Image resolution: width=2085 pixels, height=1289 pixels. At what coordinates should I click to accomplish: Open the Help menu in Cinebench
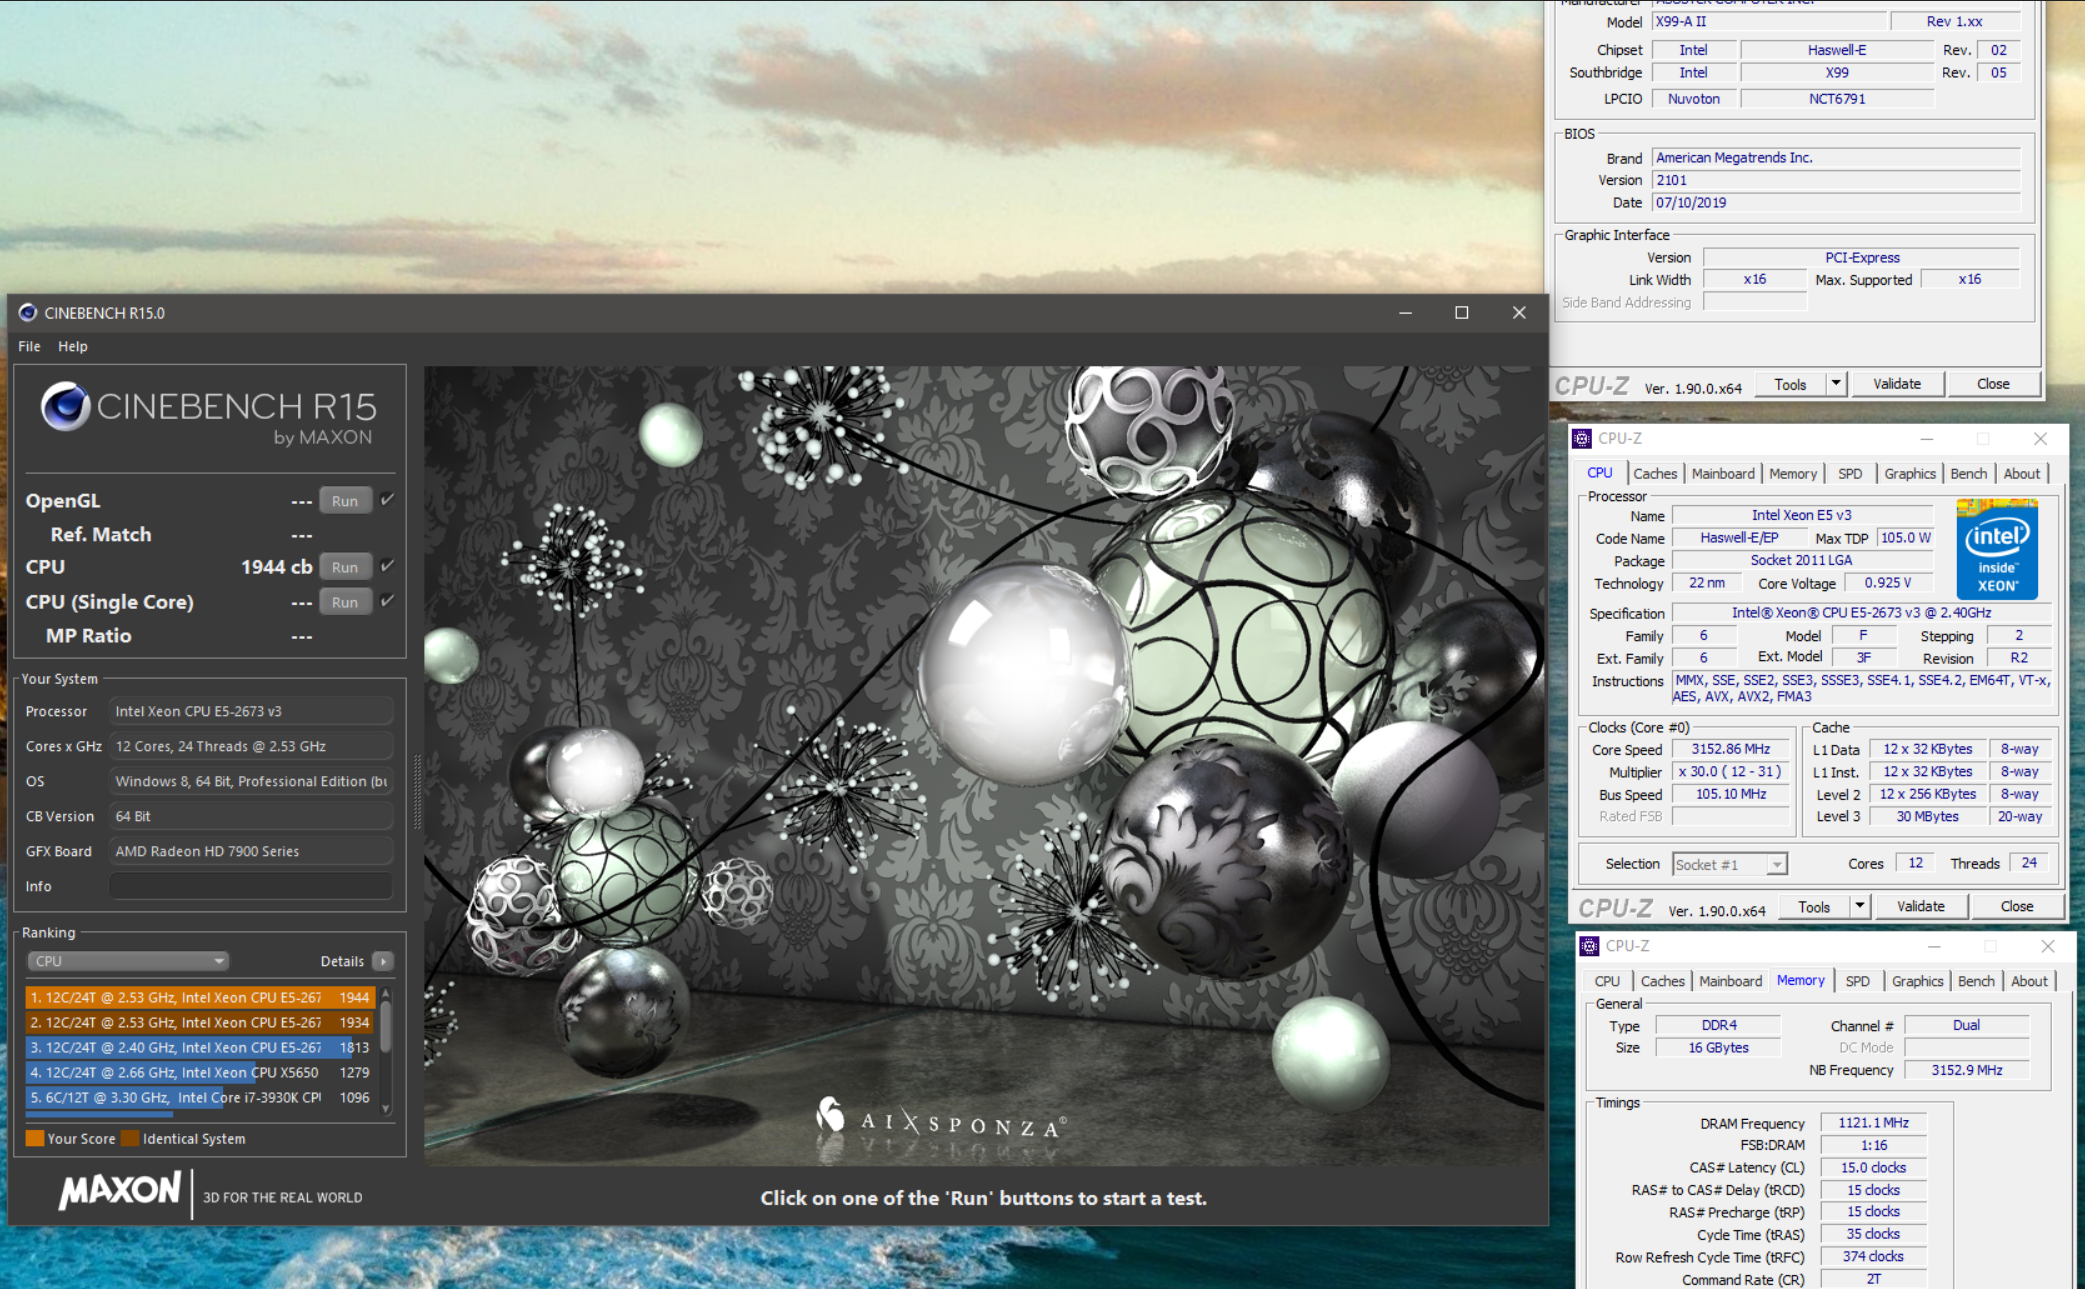coord(72,346)
